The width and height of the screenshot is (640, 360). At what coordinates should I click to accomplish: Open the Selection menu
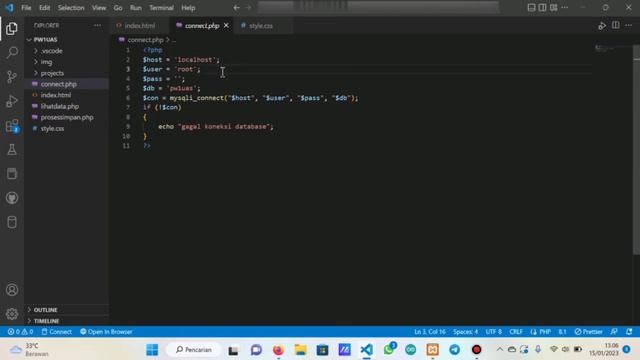click(71, 8)
